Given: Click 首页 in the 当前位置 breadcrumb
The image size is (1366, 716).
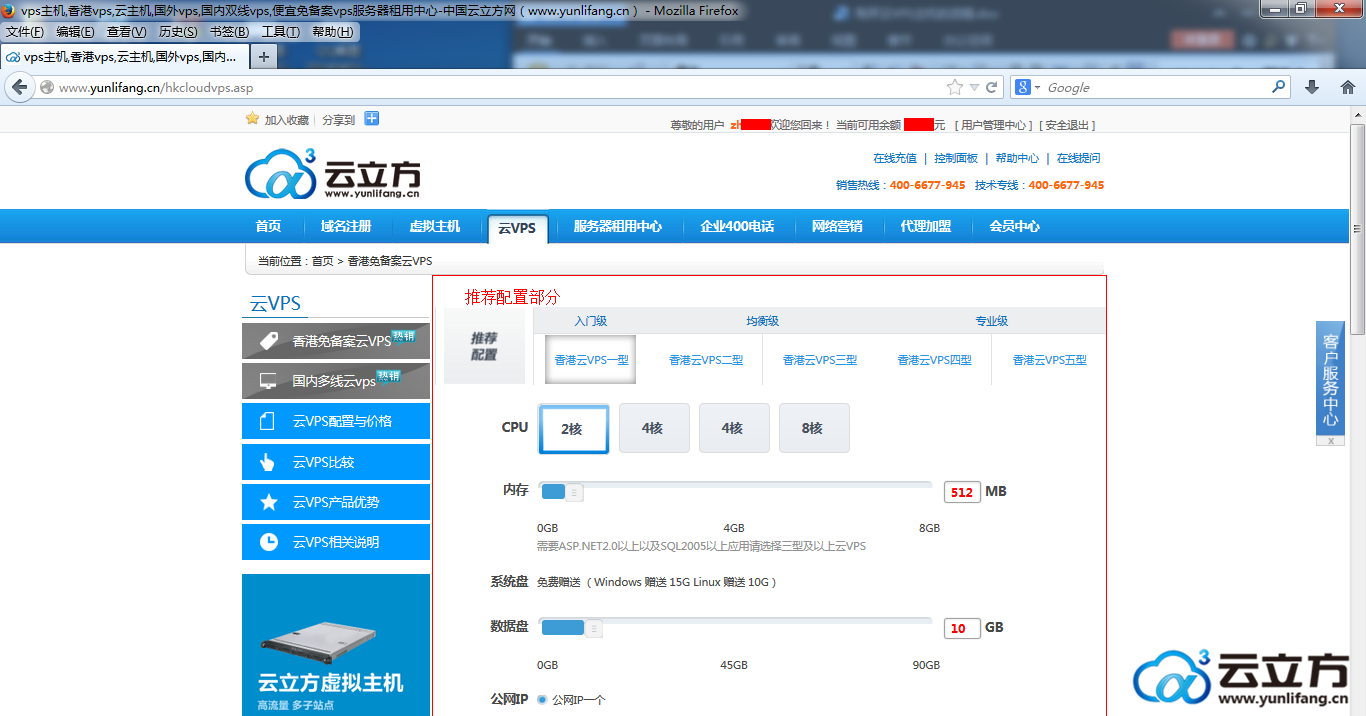Looking at the screenshot, I should pos(323,261).
